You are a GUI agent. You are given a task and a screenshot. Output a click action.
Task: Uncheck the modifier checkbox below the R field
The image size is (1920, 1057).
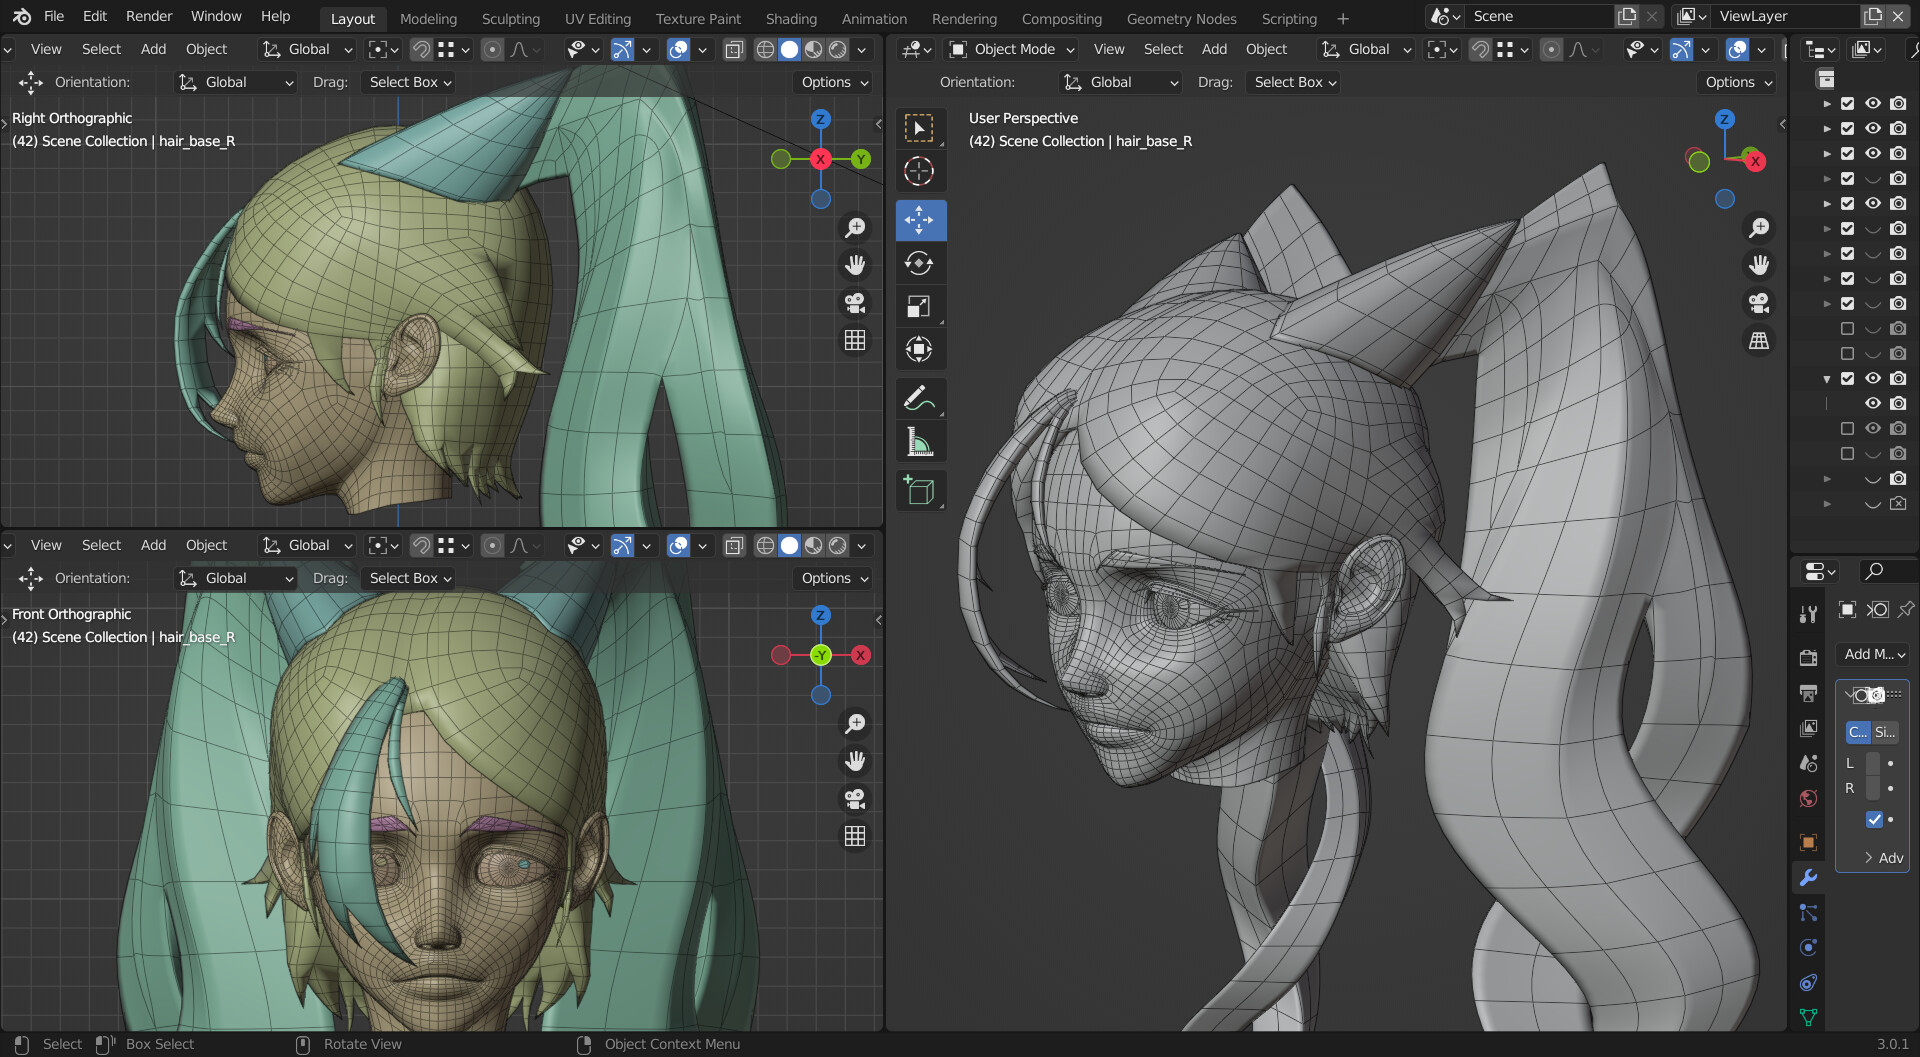click(1874, 819)
